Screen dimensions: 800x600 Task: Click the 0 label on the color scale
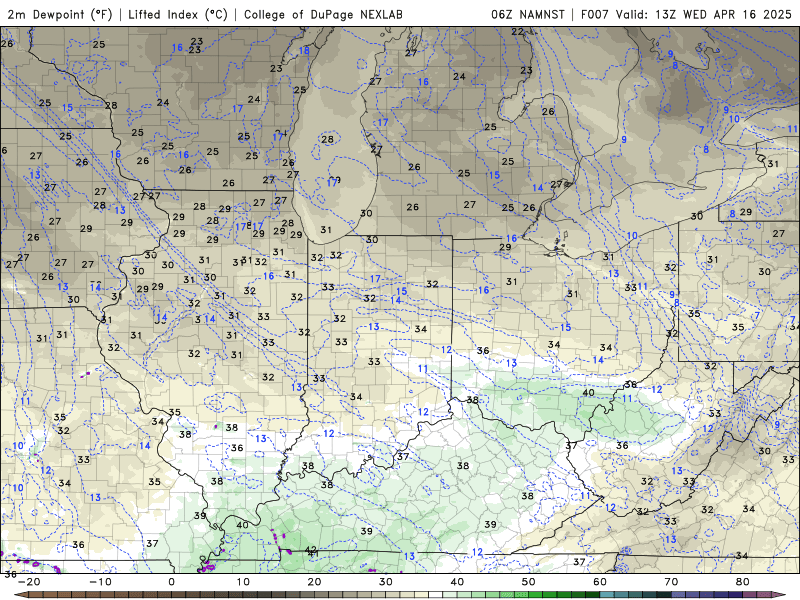pyautogui.click(x=171, y=582)
